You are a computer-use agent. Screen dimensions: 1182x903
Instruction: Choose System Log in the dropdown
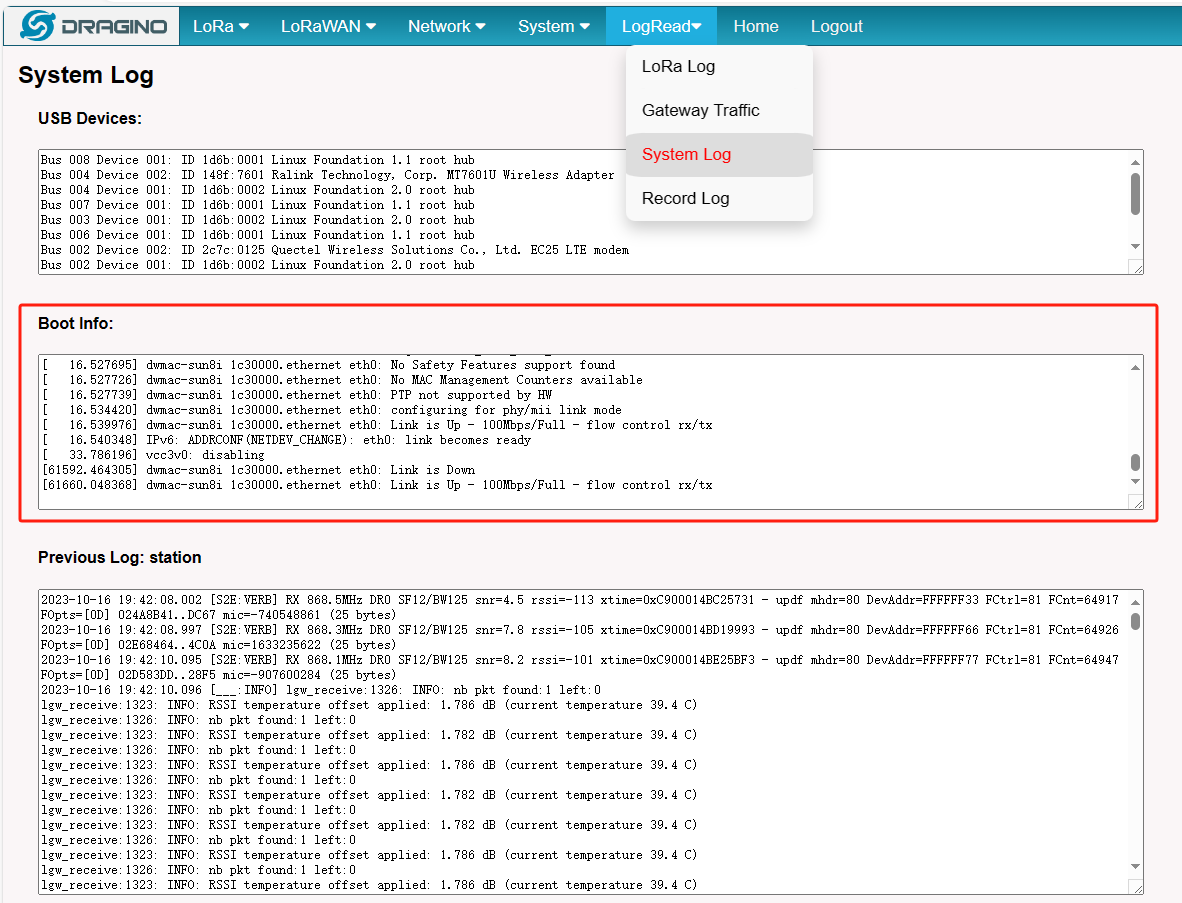point(719,155)
